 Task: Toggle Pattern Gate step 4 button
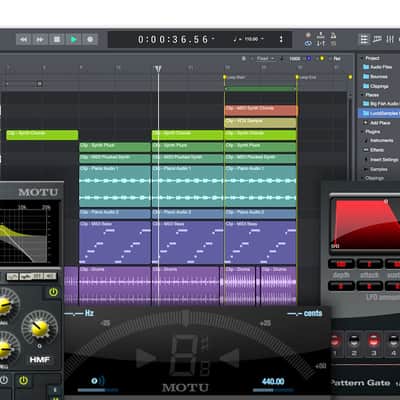point(394,341)
